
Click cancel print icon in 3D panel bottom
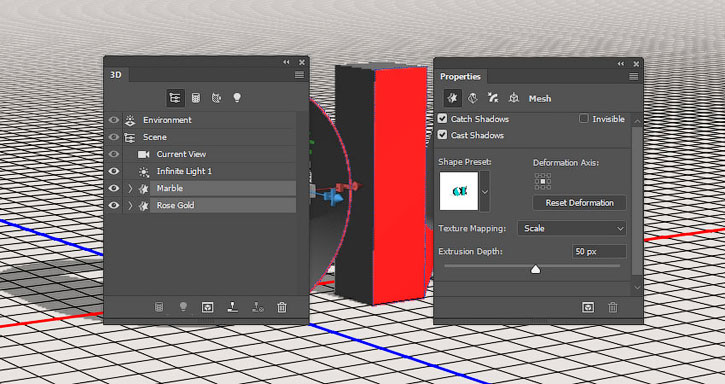258,307
